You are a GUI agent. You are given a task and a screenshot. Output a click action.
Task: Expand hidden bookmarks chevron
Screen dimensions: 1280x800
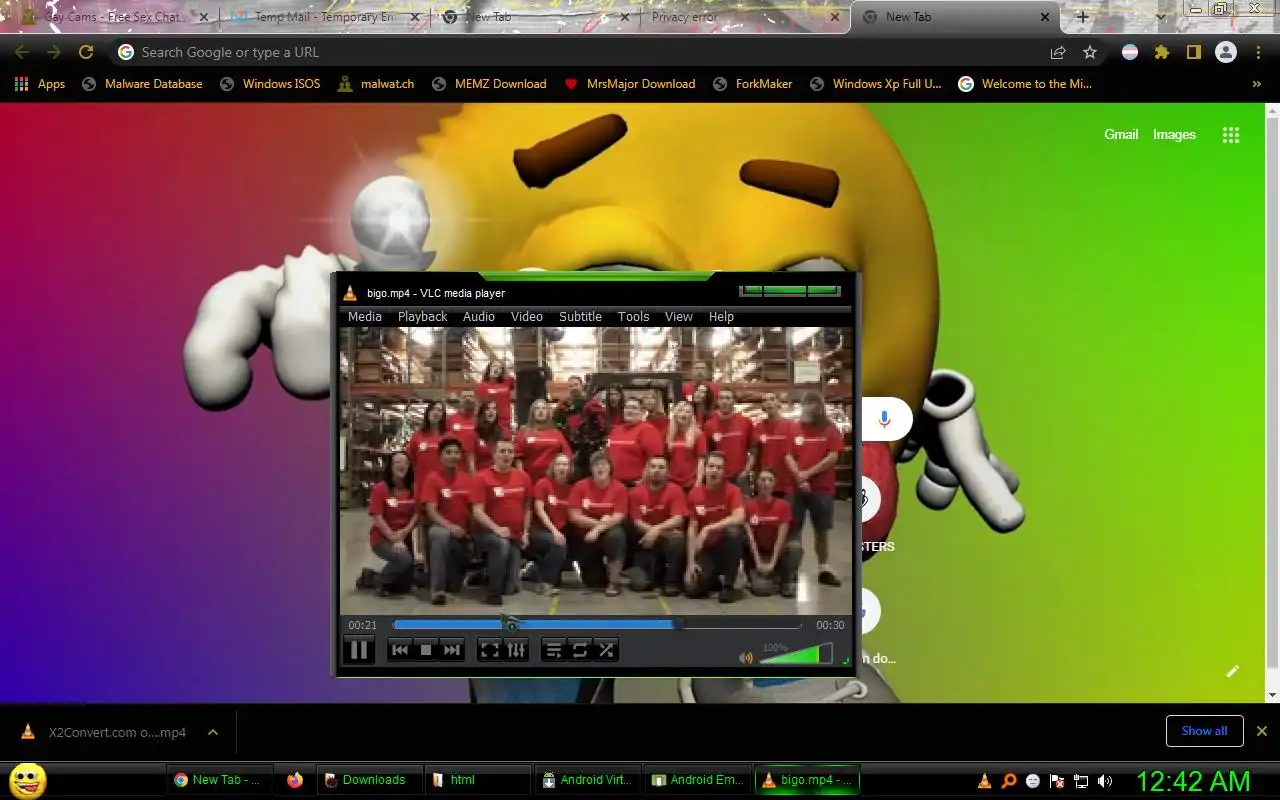coord(1256,84)
